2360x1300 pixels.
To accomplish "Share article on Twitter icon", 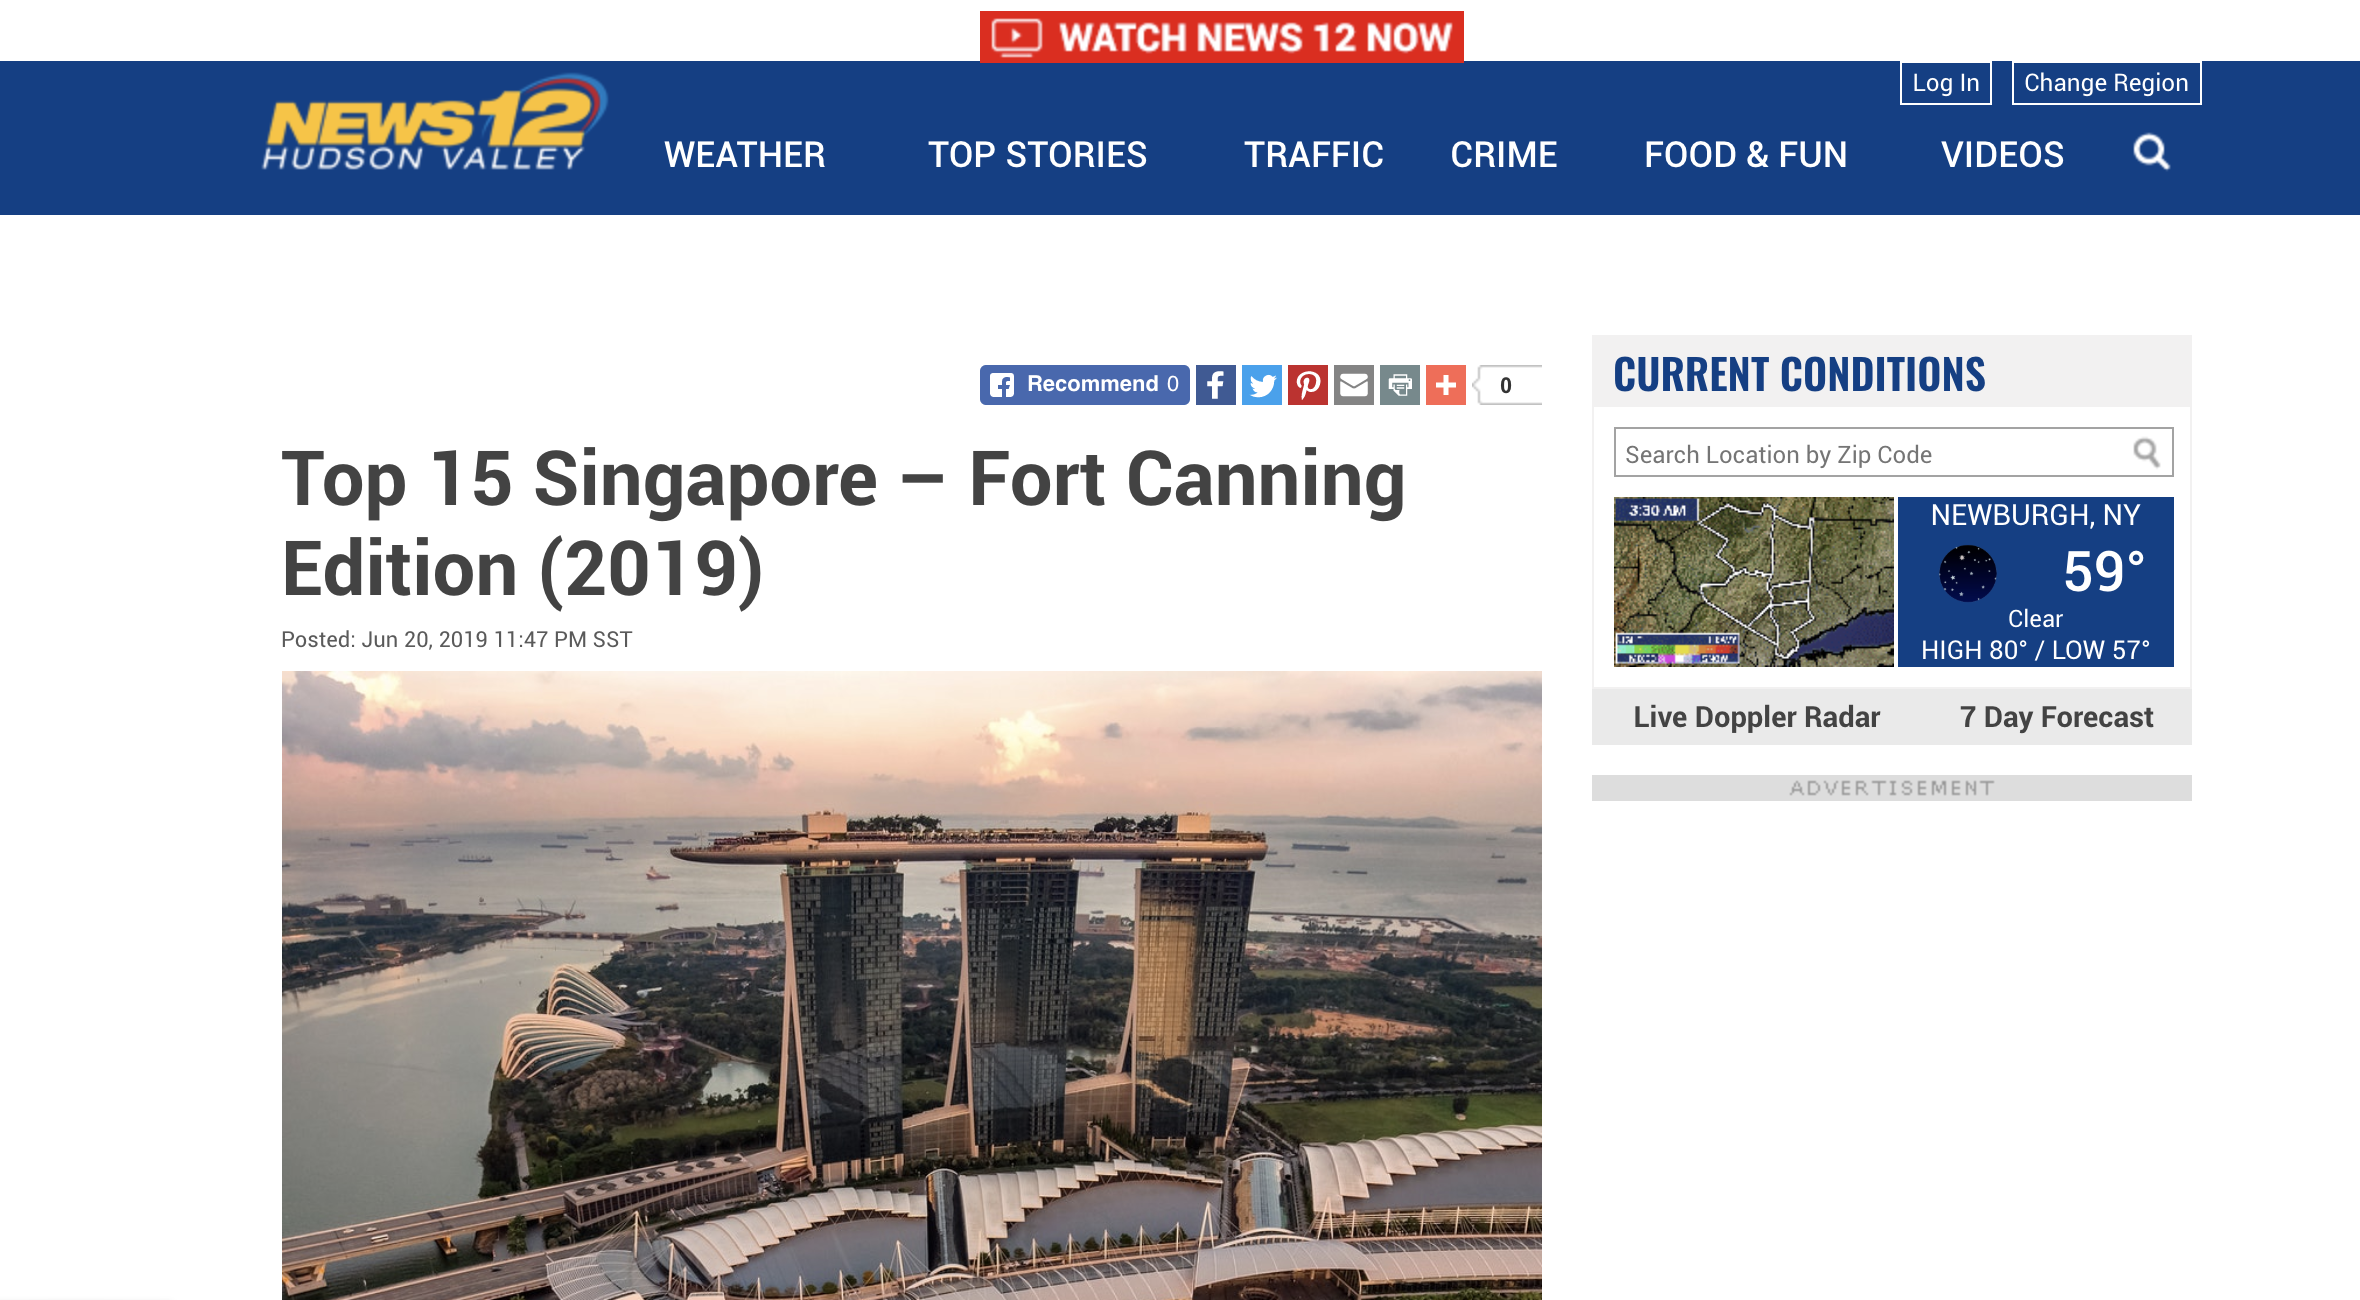I will pyautogui.click(x=1261, y=385).
